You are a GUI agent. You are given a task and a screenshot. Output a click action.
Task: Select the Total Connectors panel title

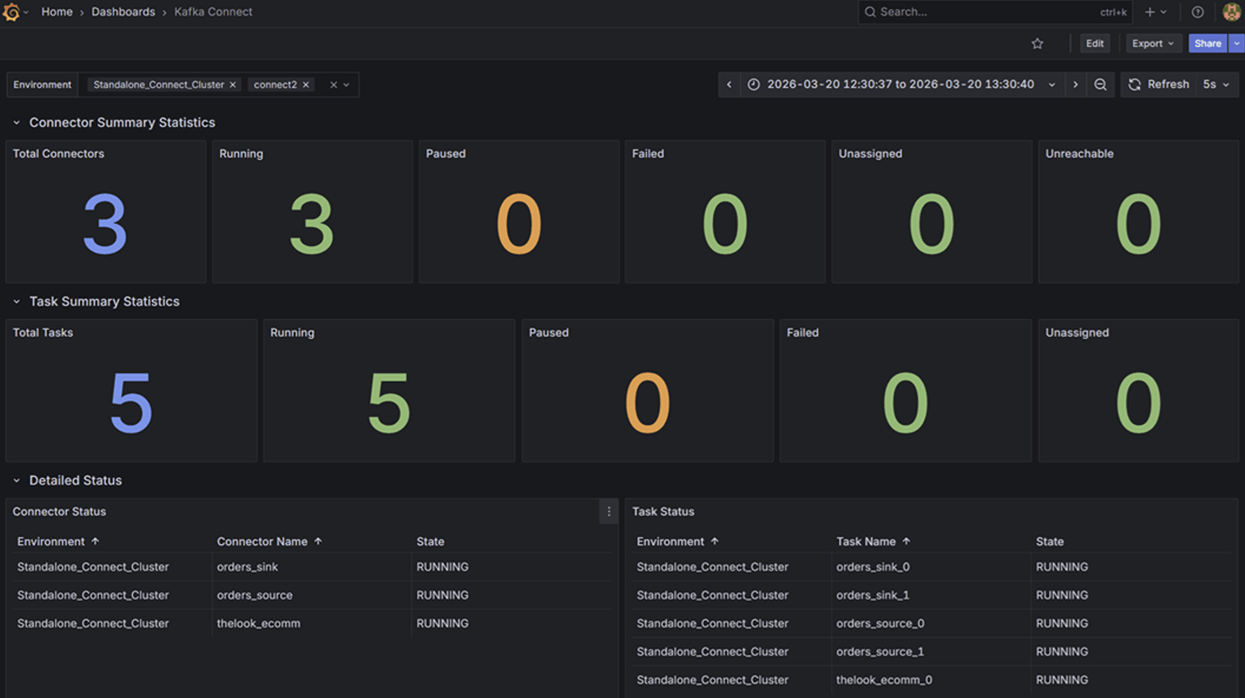coord(58,154)
